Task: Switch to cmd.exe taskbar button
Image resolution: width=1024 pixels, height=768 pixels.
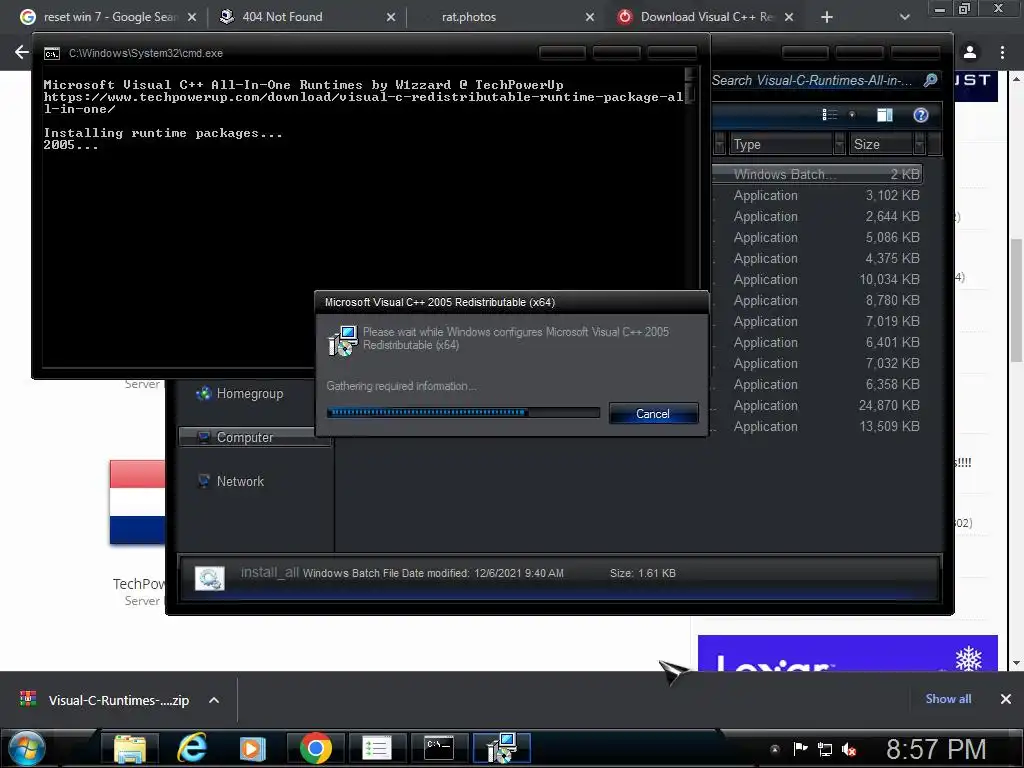Action: 438,748
